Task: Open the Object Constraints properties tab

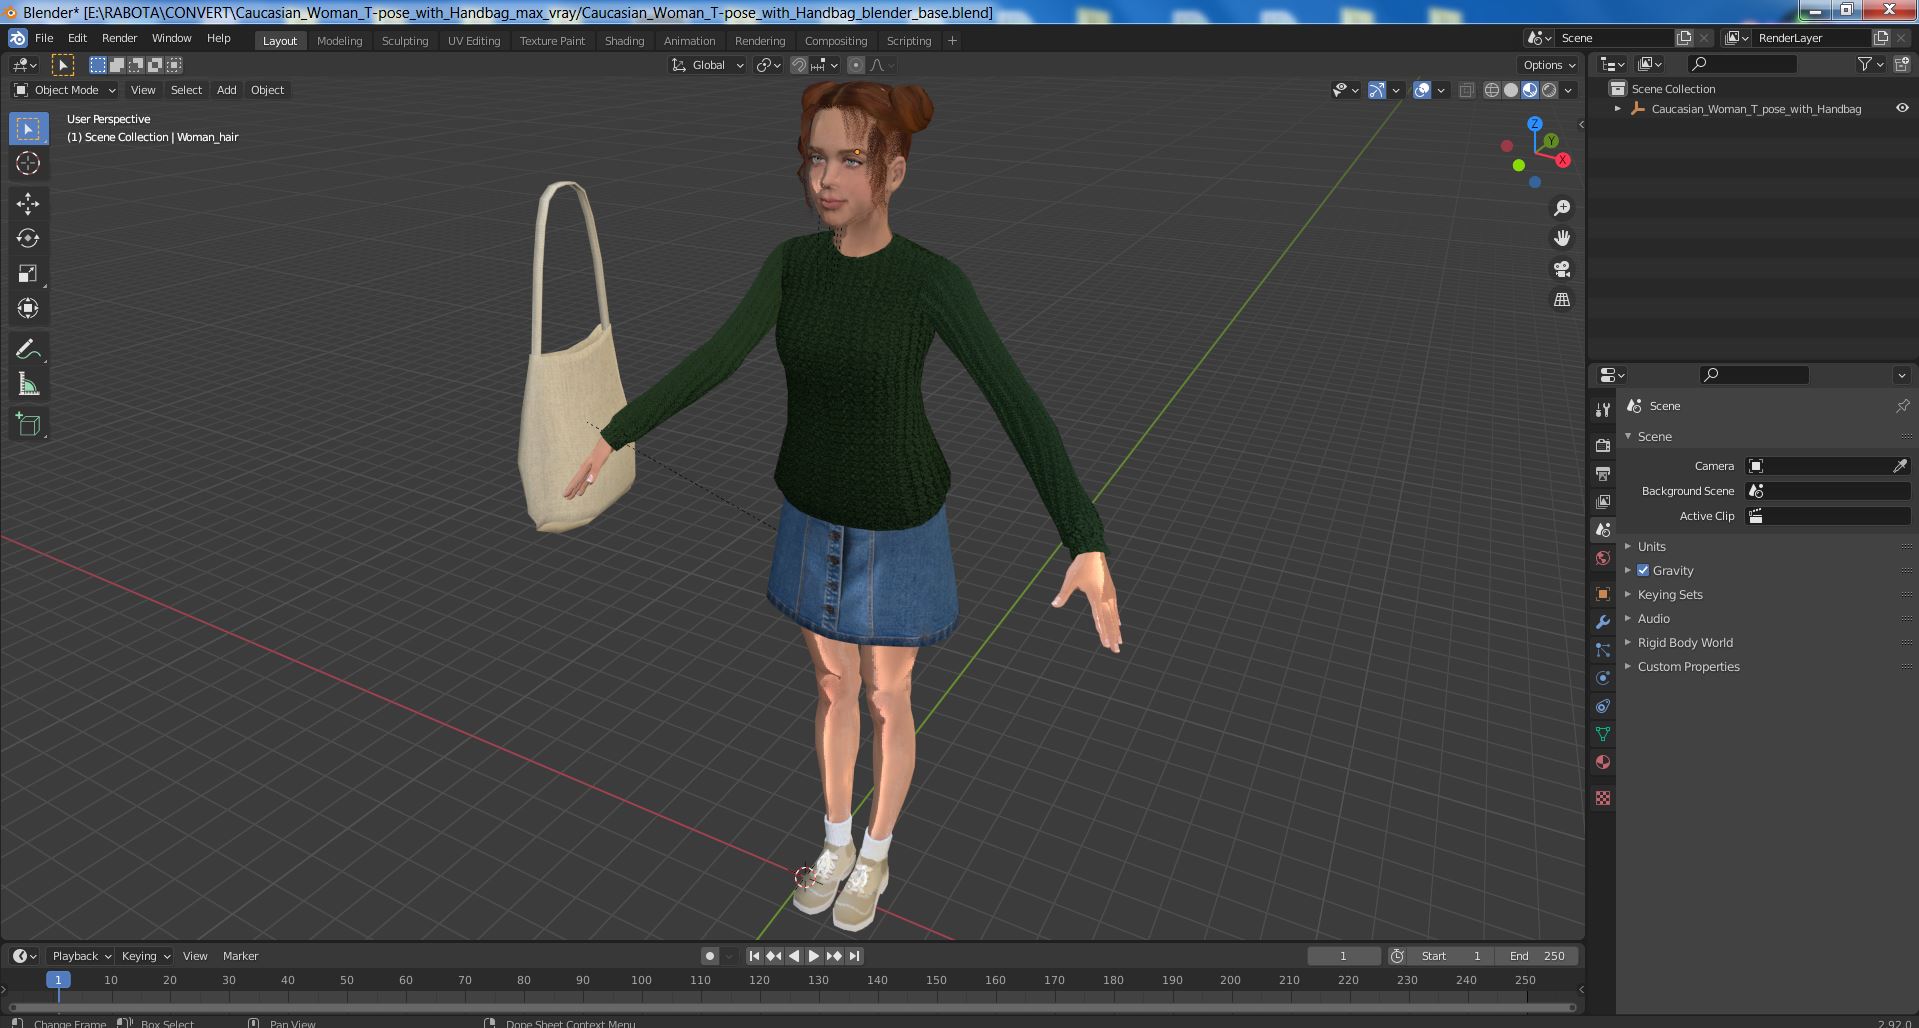Action: point(1603,706)
